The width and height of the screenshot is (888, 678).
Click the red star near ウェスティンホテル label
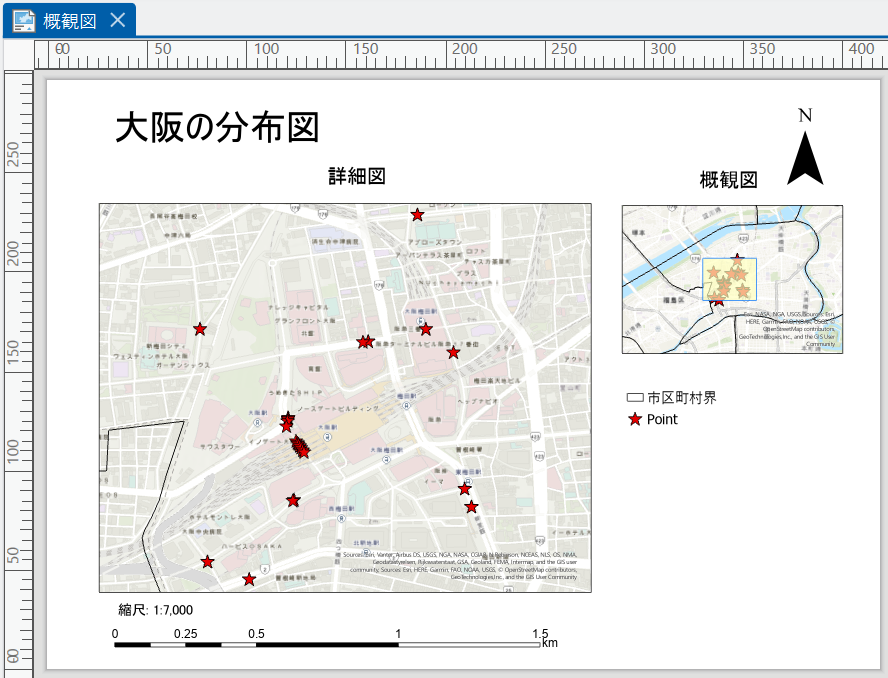coord(200,329)
